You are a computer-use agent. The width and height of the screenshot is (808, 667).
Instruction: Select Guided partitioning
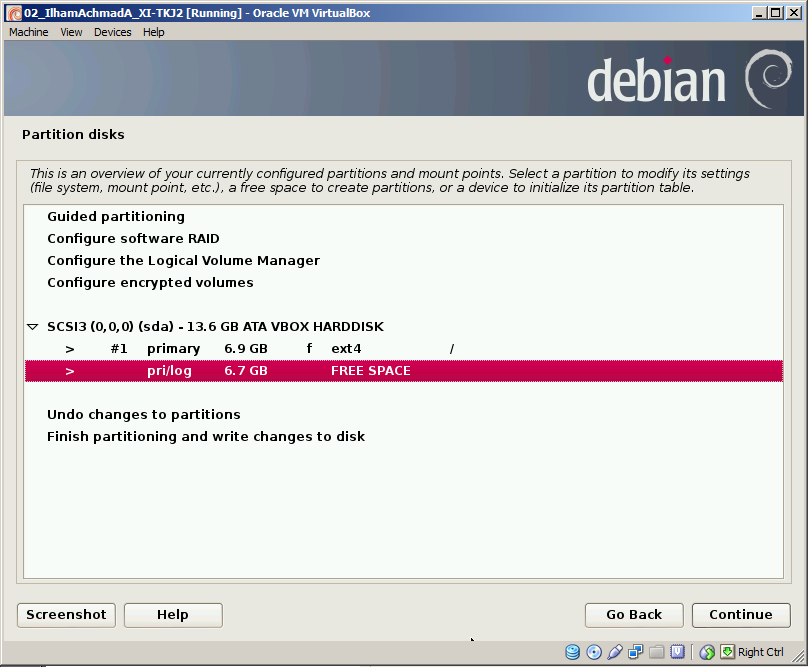coord(115,216)
